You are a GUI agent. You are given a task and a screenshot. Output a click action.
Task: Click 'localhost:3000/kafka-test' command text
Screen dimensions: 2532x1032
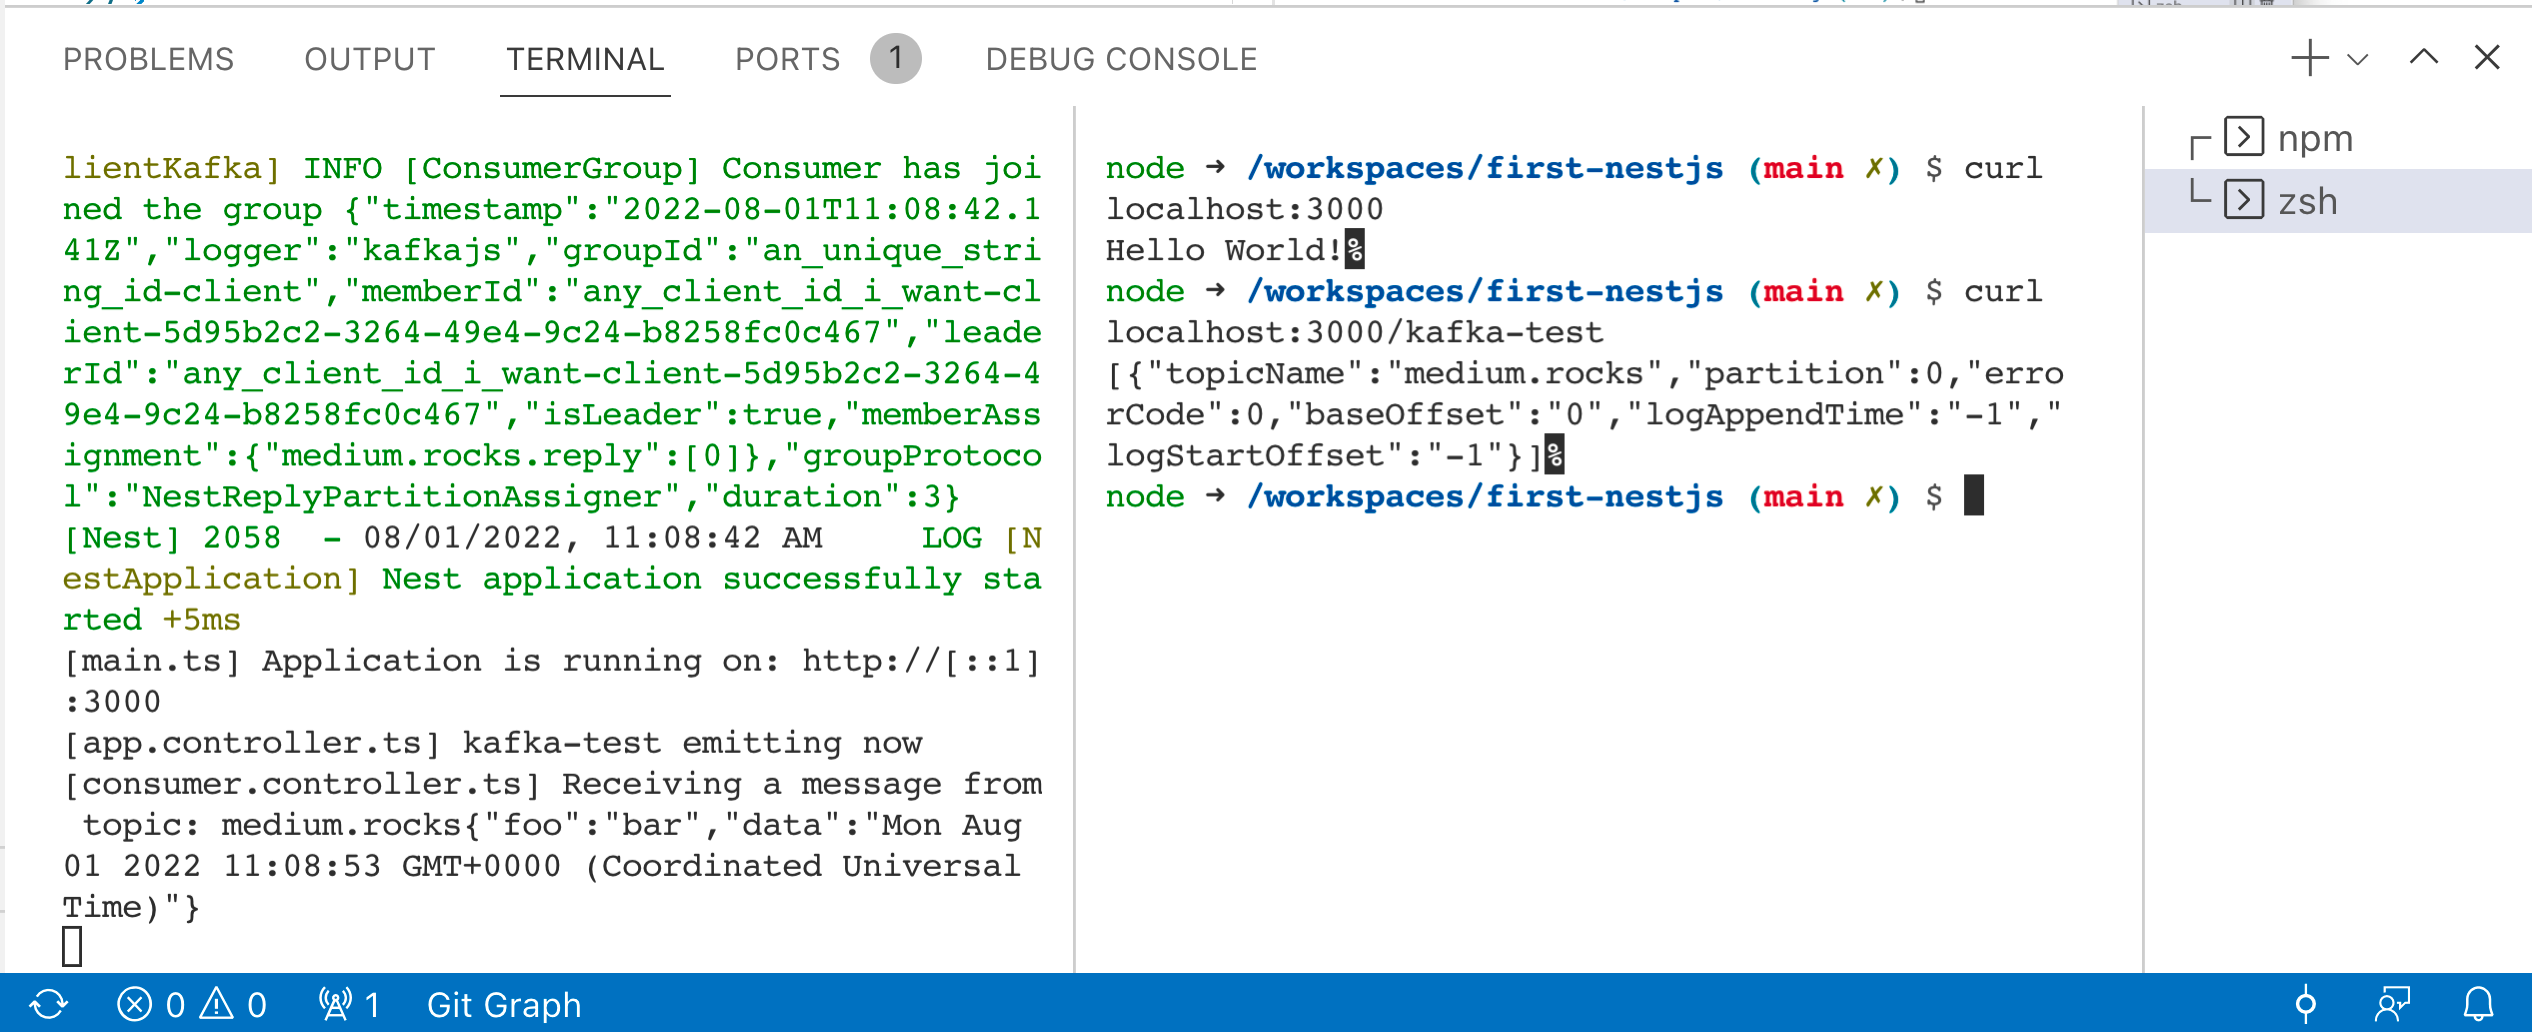pyautogui.click(x=1354, y=332)
